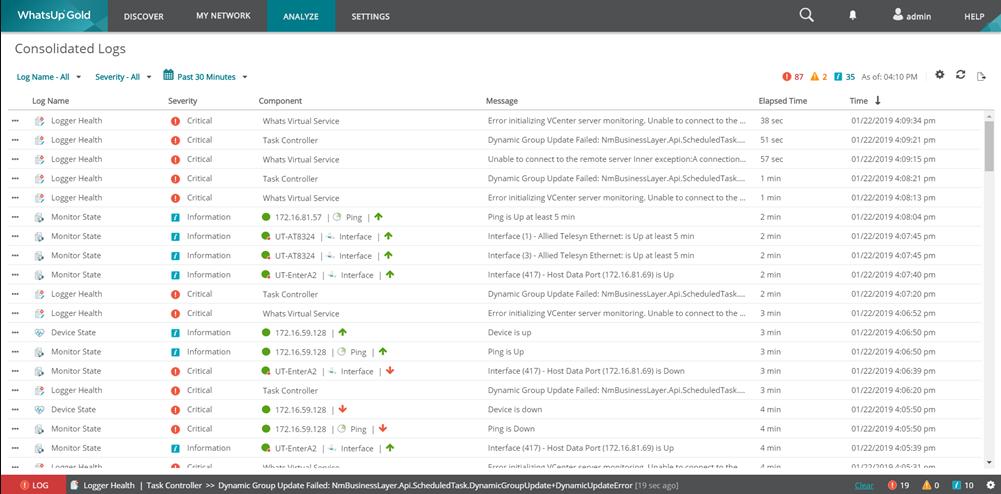Screen dimensions: 1001x494
Task: Open row actions dots for 172.16.81.57 Ping row
Action: [x=15, y=217]
